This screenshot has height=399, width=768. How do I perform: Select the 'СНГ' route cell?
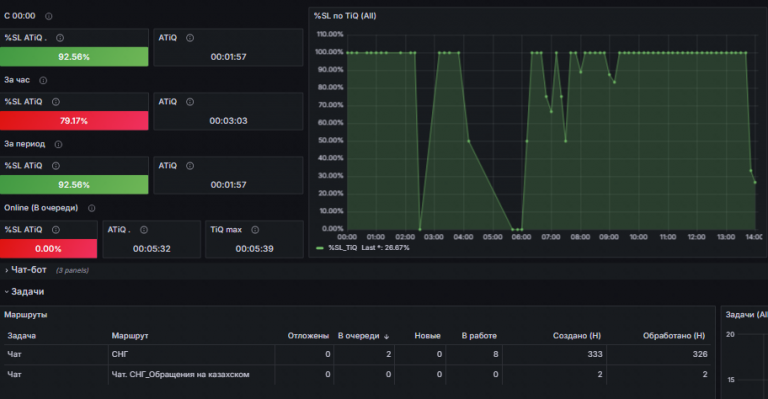point(192,354)
